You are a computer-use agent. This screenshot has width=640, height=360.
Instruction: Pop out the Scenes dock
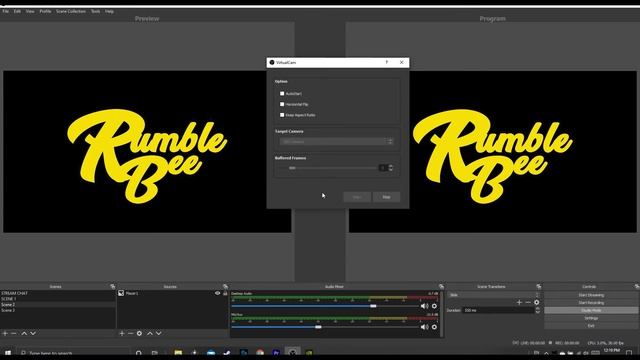point(113,287)
